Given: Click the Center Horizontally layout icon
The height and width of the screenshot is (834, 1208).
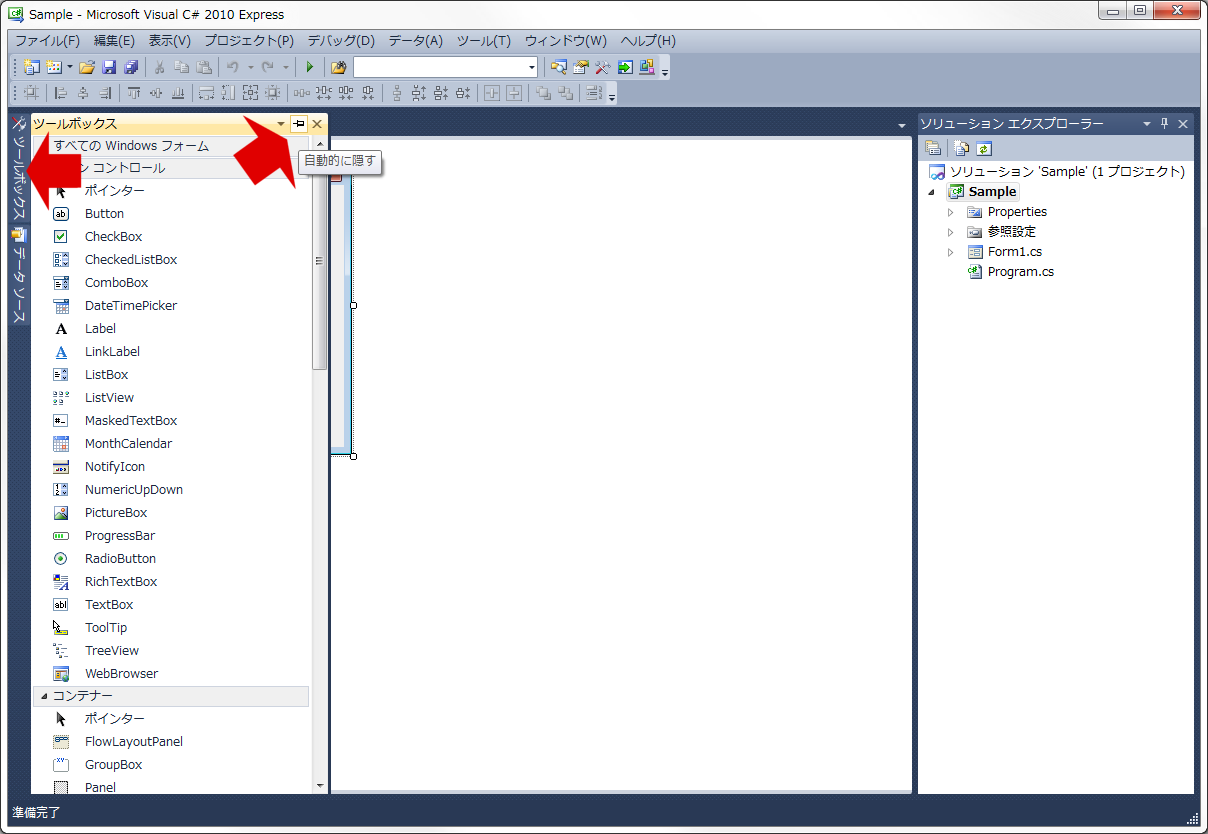Looking at the screenshot, I should pyautogui.click(x=491, y=93).
